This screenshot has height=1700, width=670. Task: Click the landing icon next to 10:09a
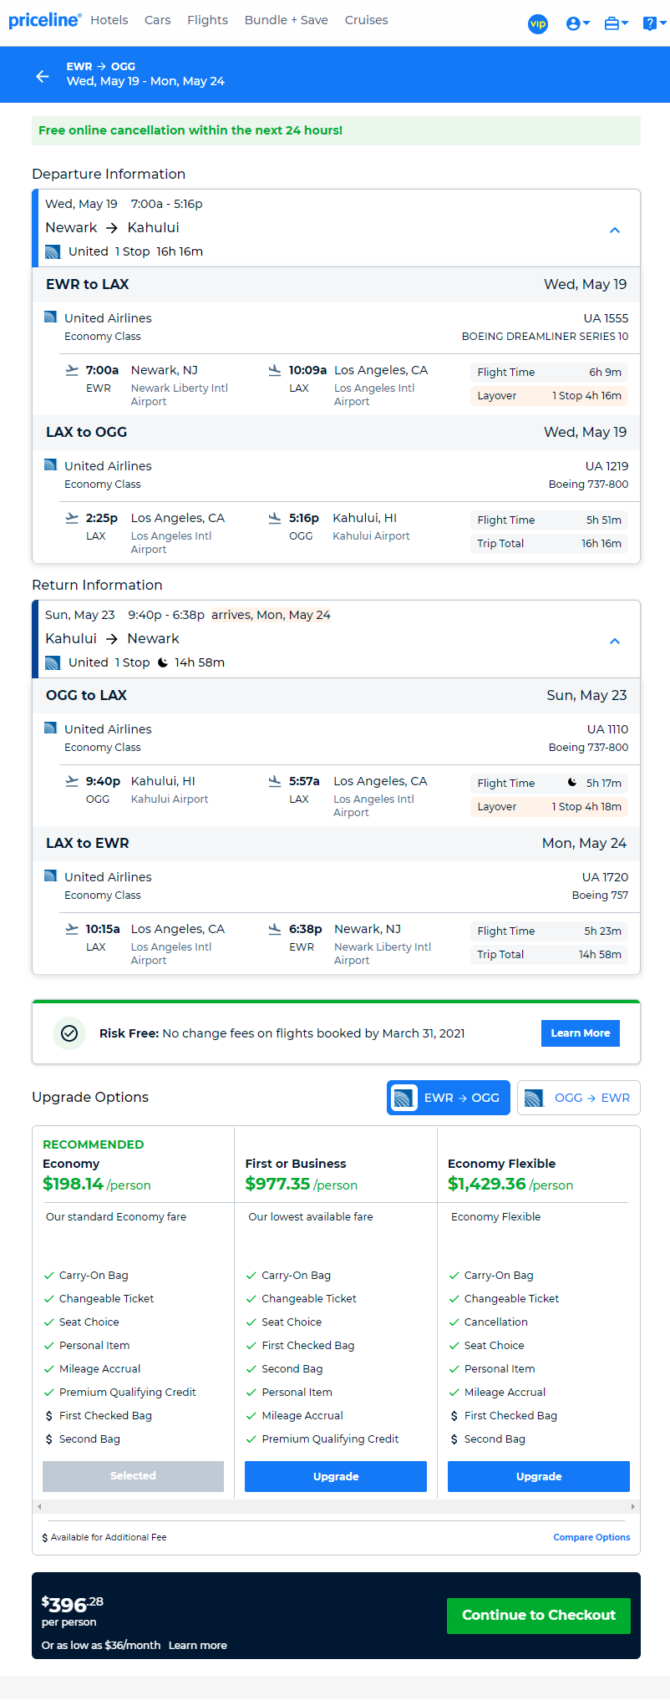275,370
